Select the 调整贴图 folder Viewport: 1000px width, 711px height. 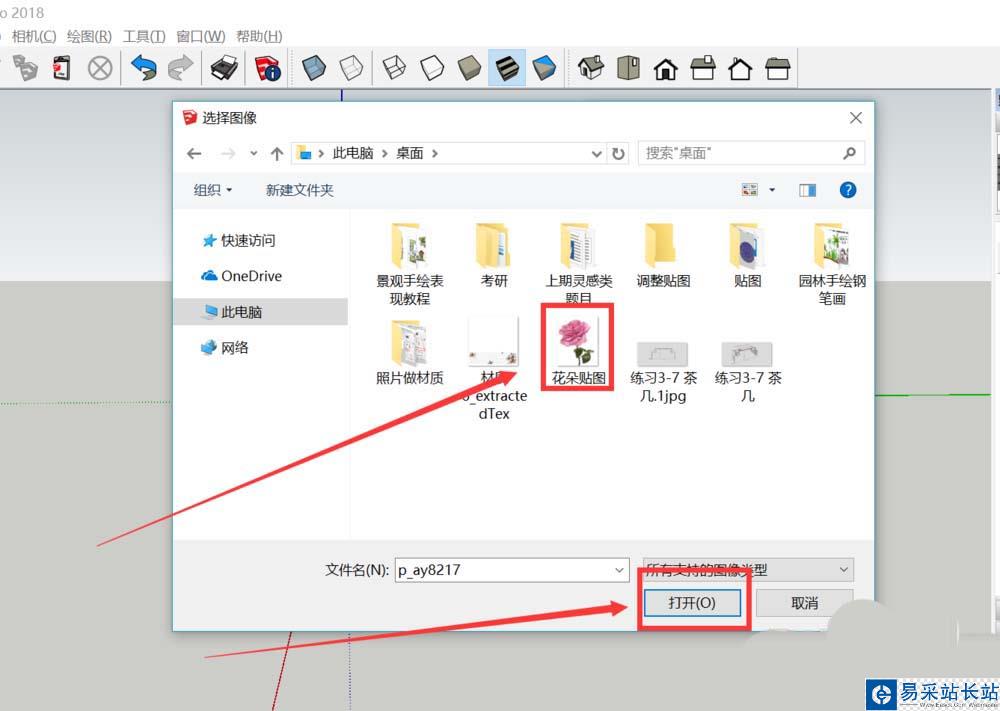click(x=663, y=256)
